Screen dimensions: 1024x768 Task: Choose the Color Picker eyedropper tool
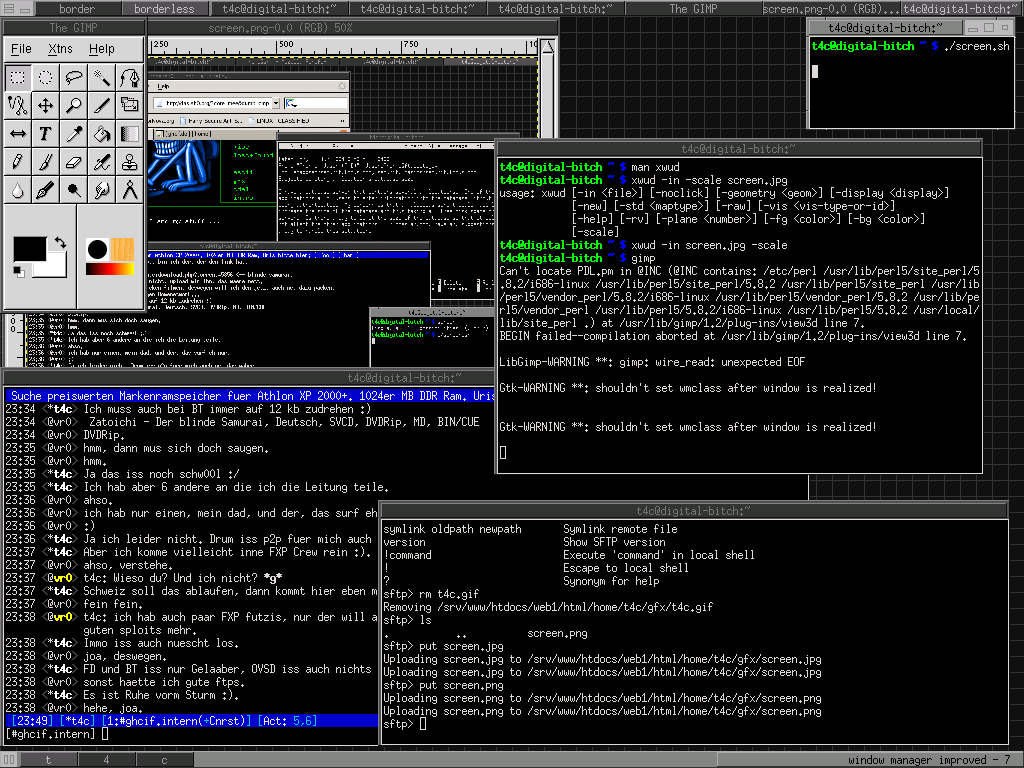[74, 134]
